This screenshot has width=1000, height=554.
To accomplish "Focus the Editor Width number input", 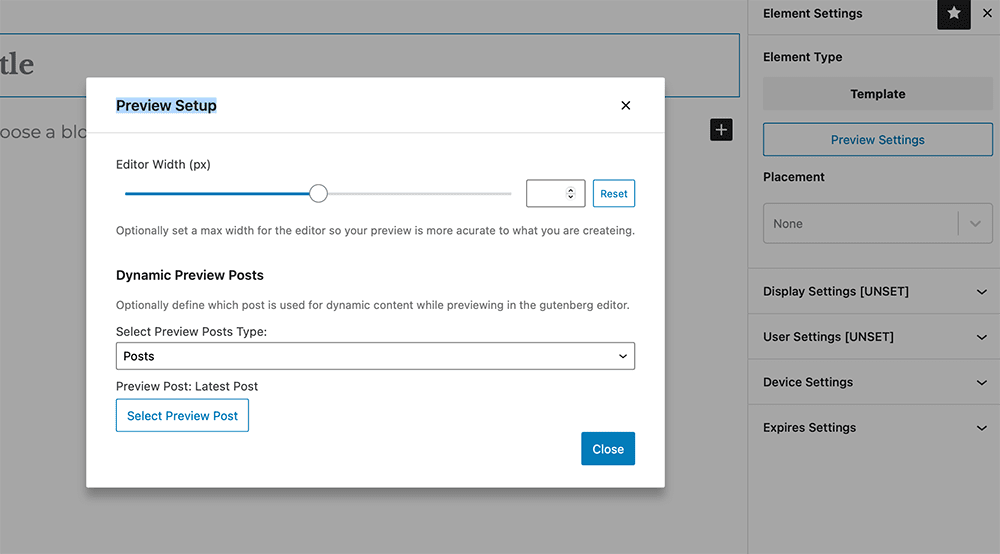I will pyautogui.click(x=547, y=194).
